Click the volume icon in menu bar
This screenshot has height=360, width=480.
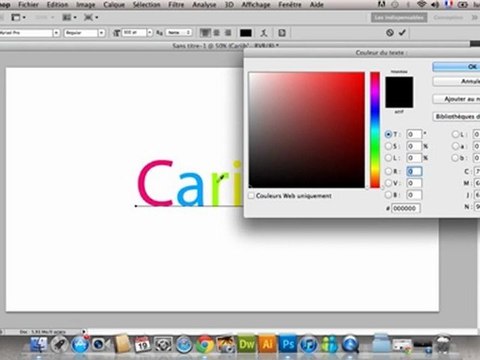(435, 4)
